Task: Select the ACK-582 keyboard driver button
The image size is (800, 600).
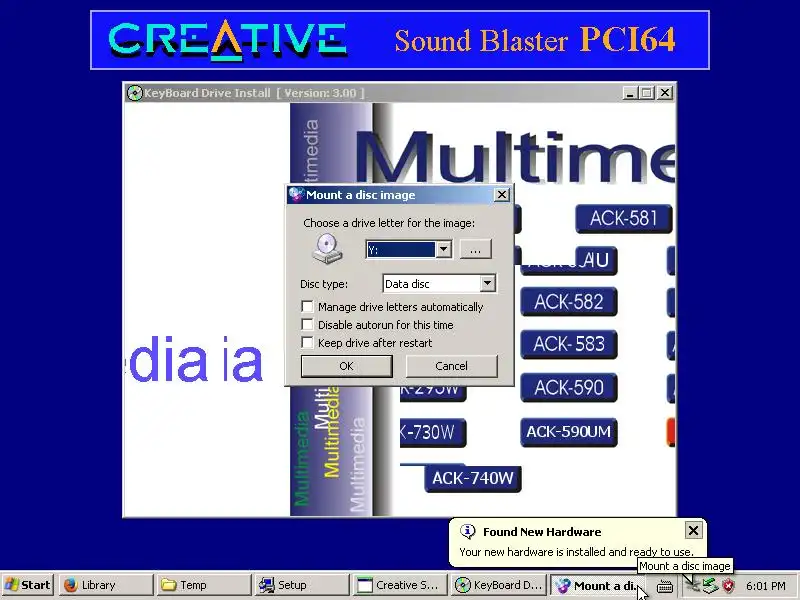Action: point(568,302)
